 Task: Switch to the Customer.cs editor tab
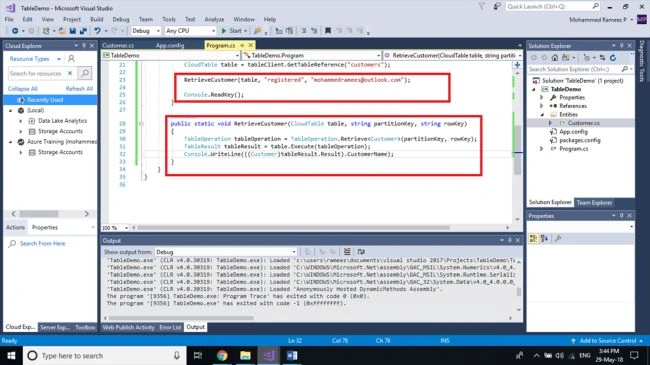pyautogui.click(x=118, y=45)
